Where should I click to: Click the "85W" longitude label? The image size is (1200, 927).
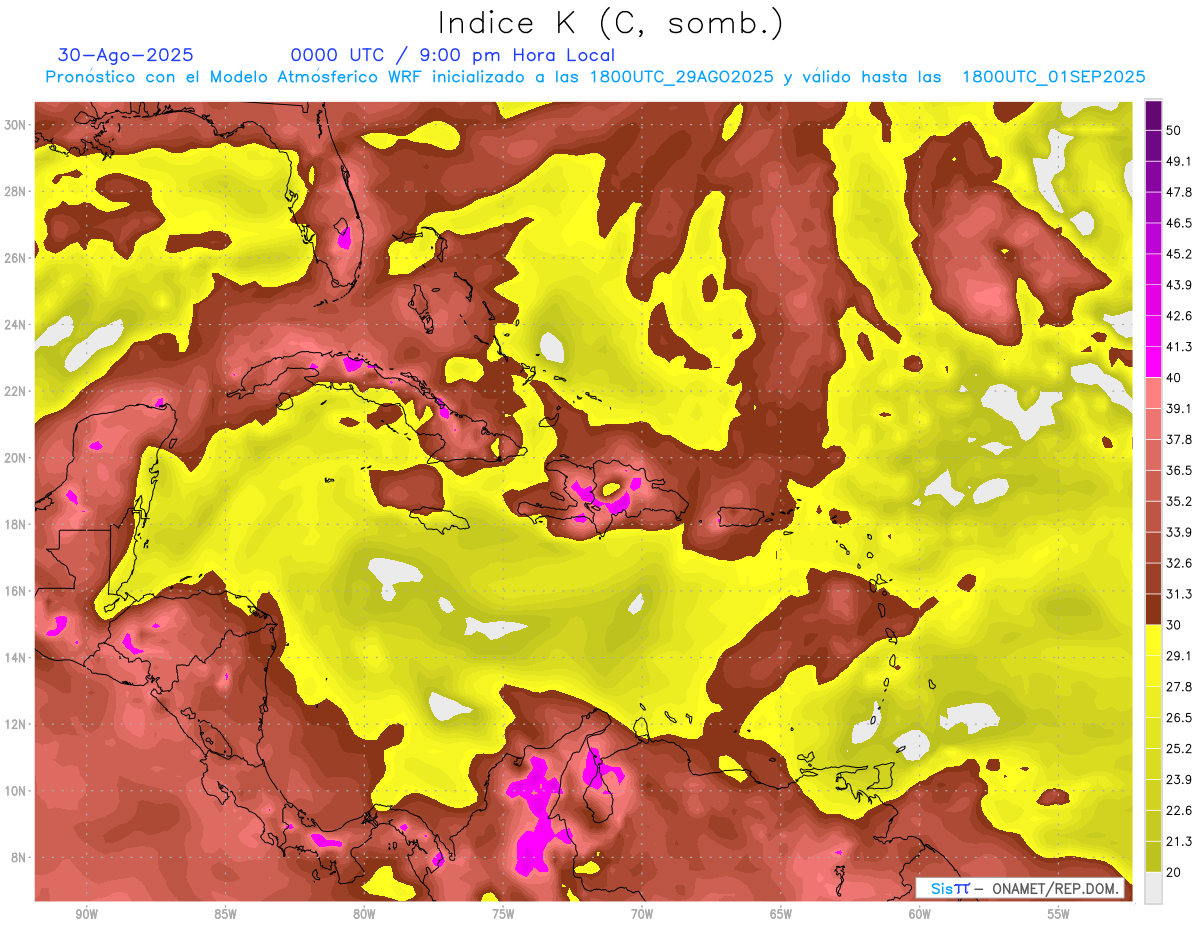pos(225,914)
